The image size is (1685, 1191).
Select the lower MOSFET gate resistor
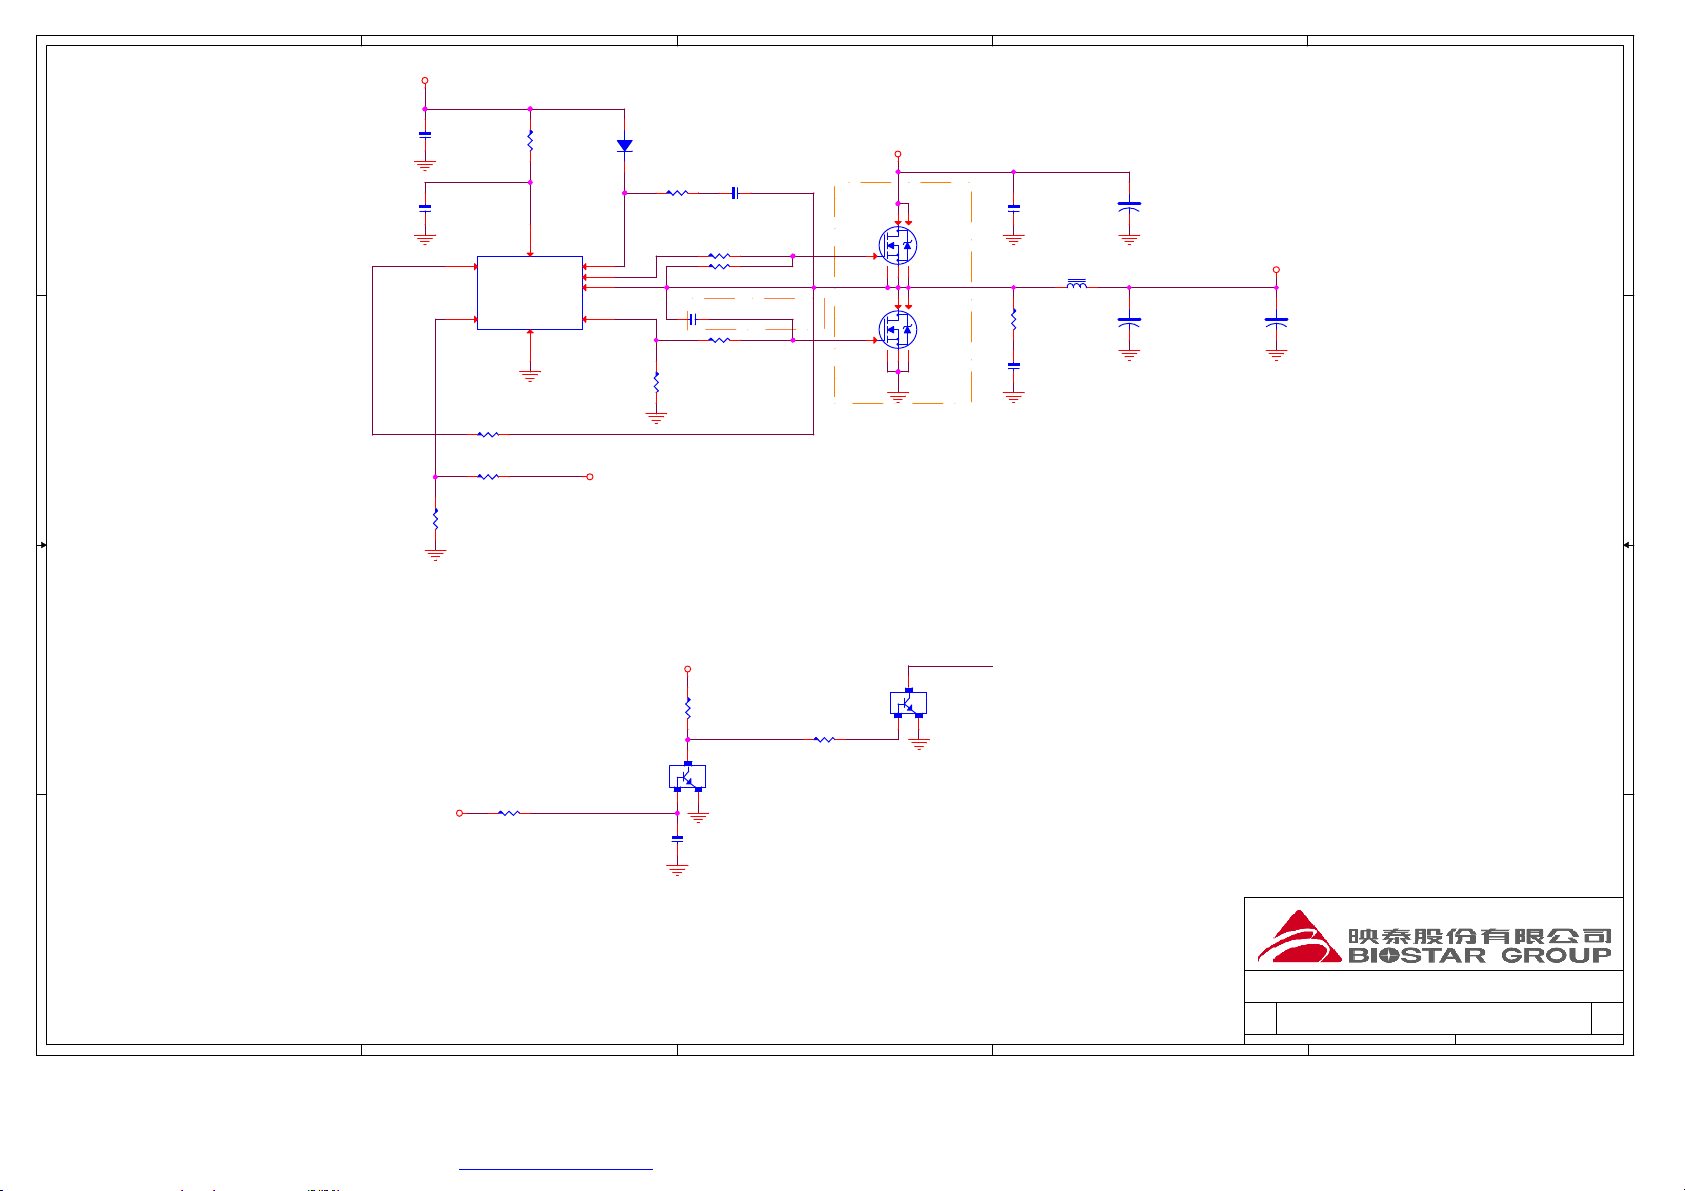719,340
